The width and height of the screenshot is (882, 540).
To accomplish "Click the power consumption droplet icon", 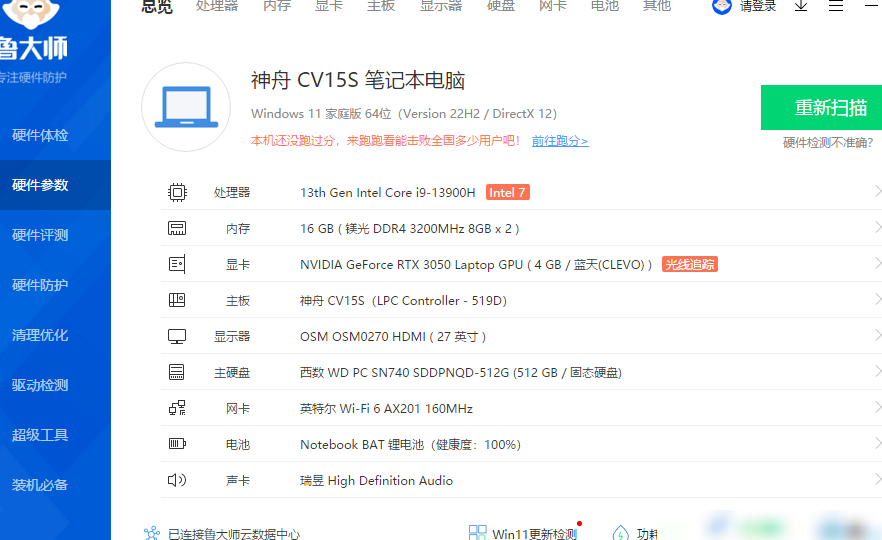I will pos(620,533).
